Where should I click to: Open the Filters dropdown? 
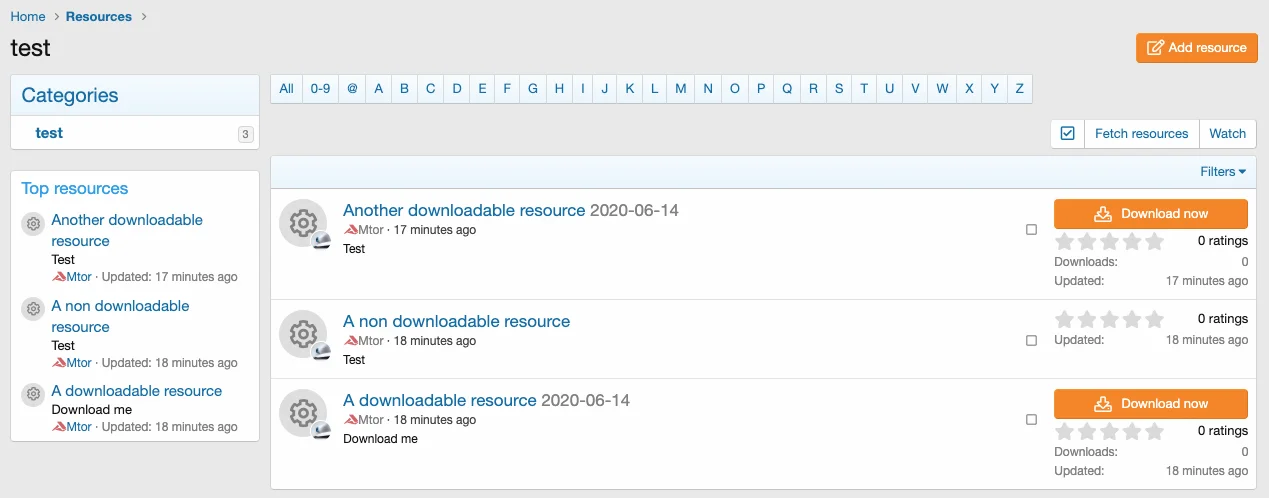(x=1222, y=172)
